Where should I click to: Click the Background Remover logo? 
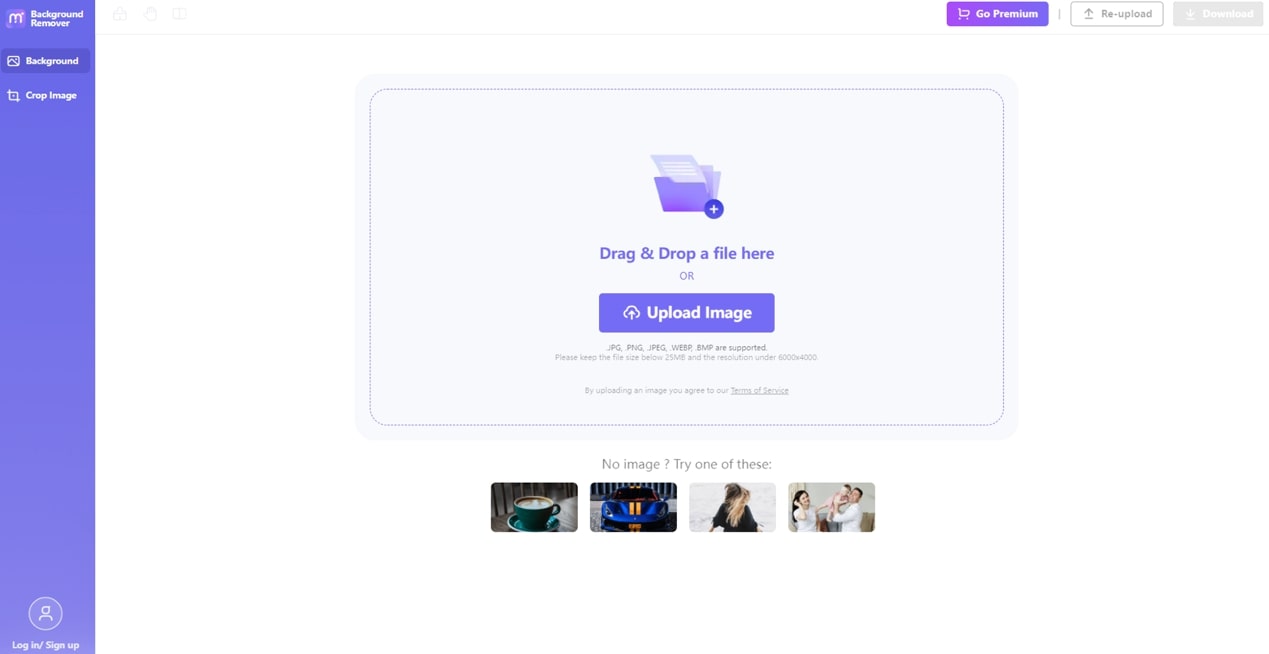(x=45, y=18)
